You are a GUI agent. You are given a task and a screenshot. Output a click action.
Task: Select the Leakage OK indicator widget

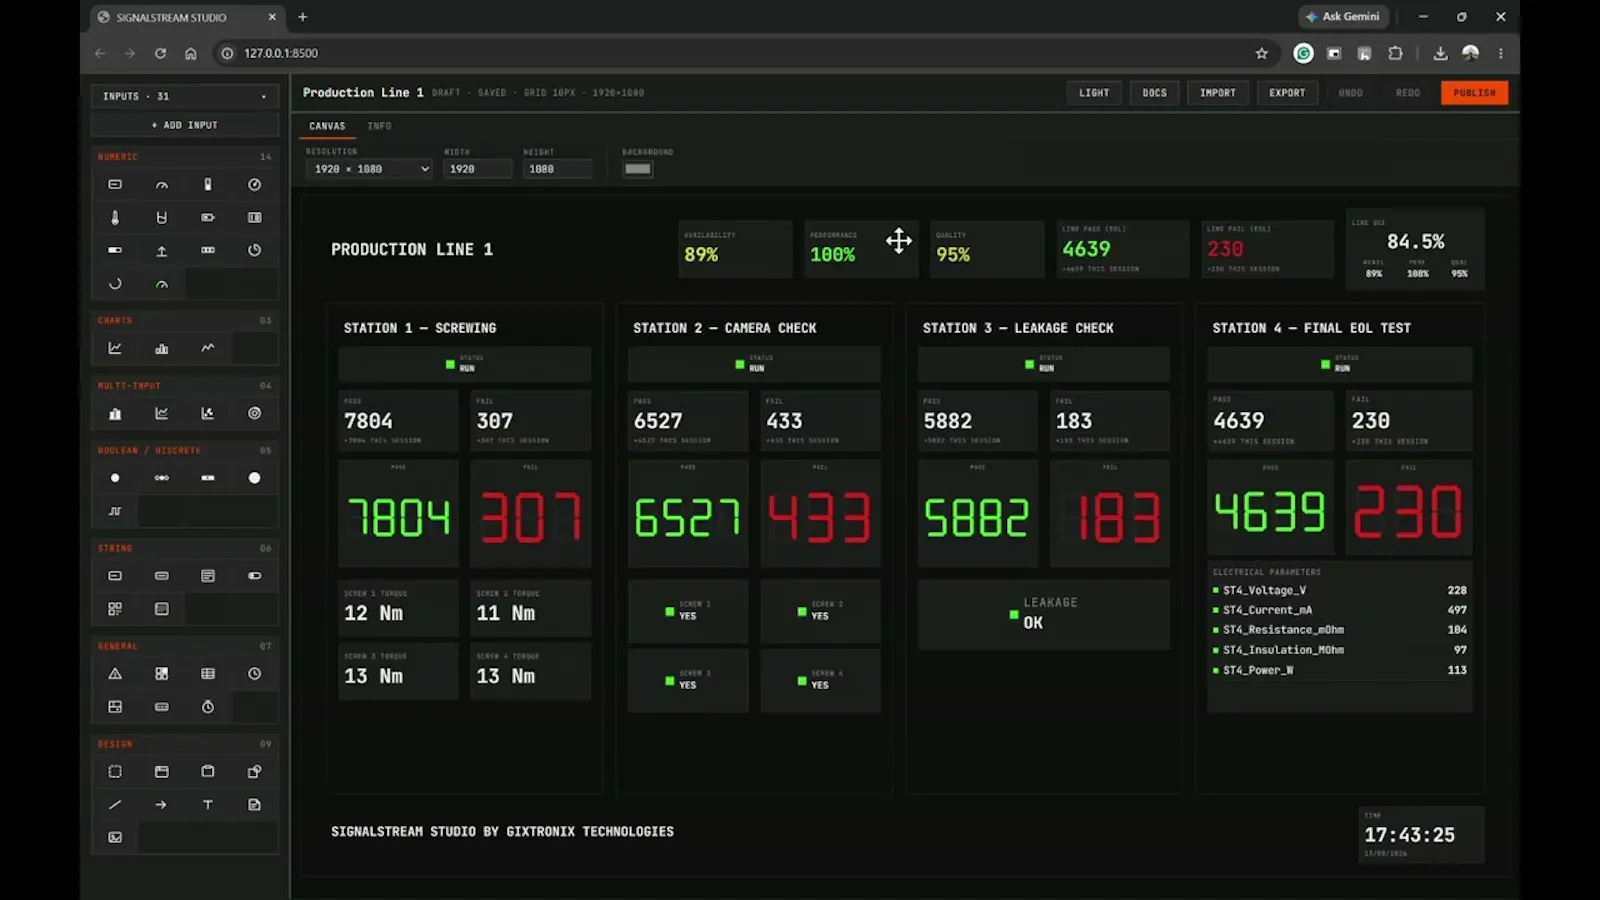[1044, 613]
